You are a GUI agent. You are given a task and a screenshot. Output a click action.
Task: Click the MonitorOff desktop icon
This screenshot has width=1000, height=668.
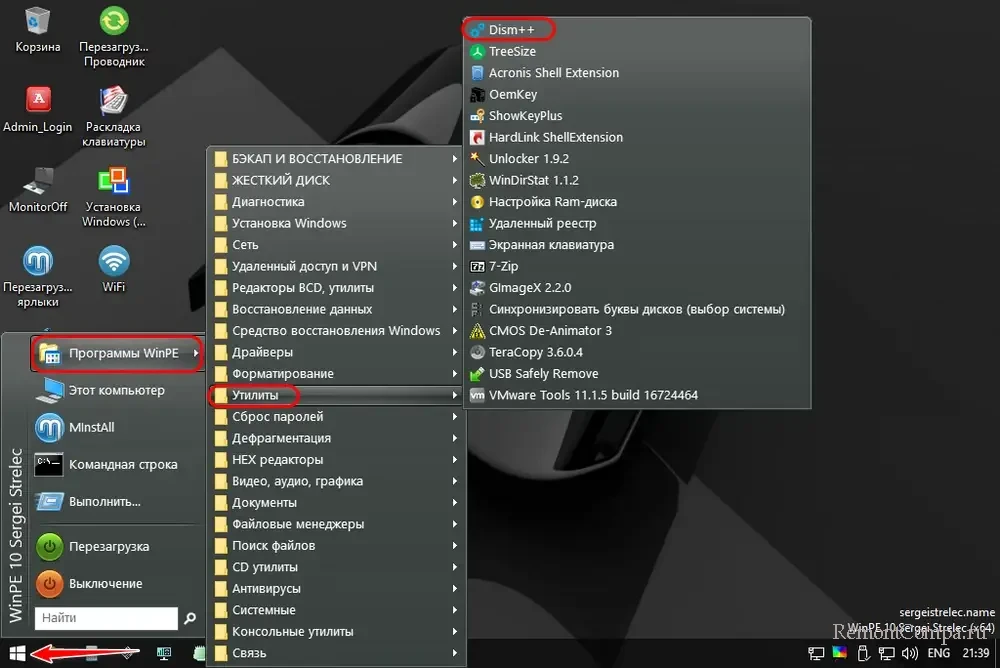(x=38, y=189)
